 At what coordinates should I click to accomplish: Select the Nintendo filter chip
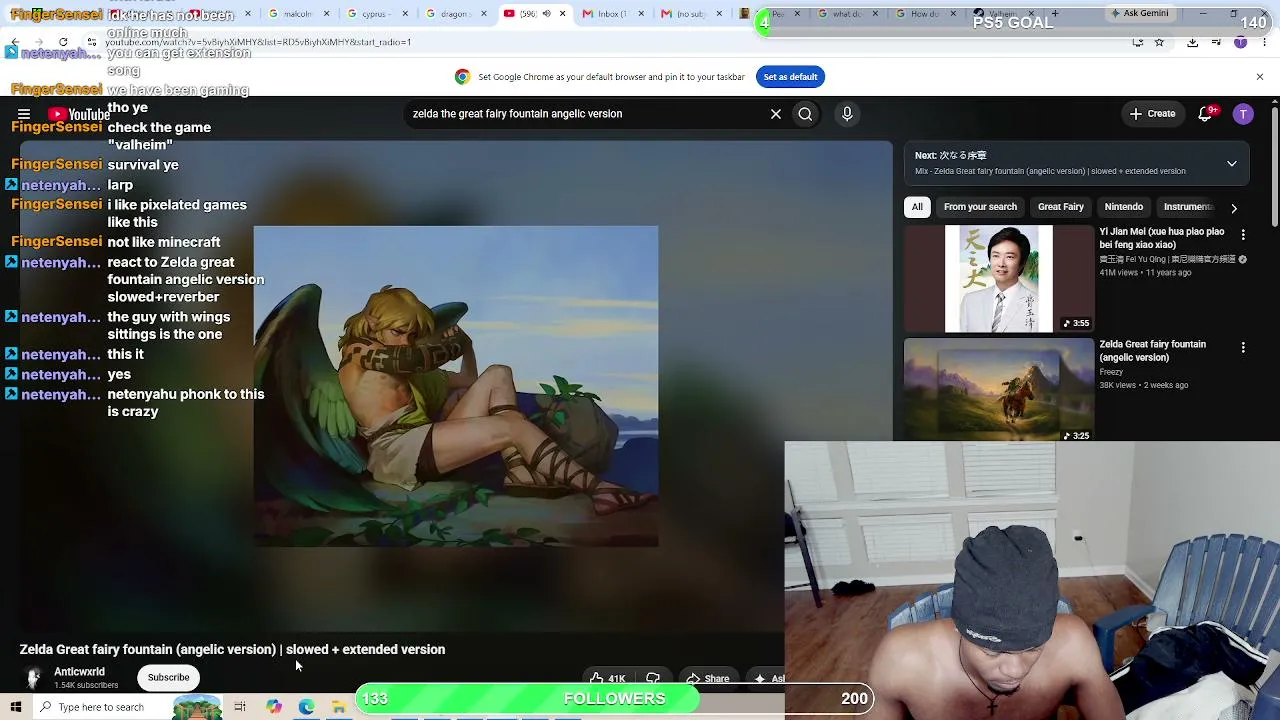pyautogui.click(x=1124, y=207)
